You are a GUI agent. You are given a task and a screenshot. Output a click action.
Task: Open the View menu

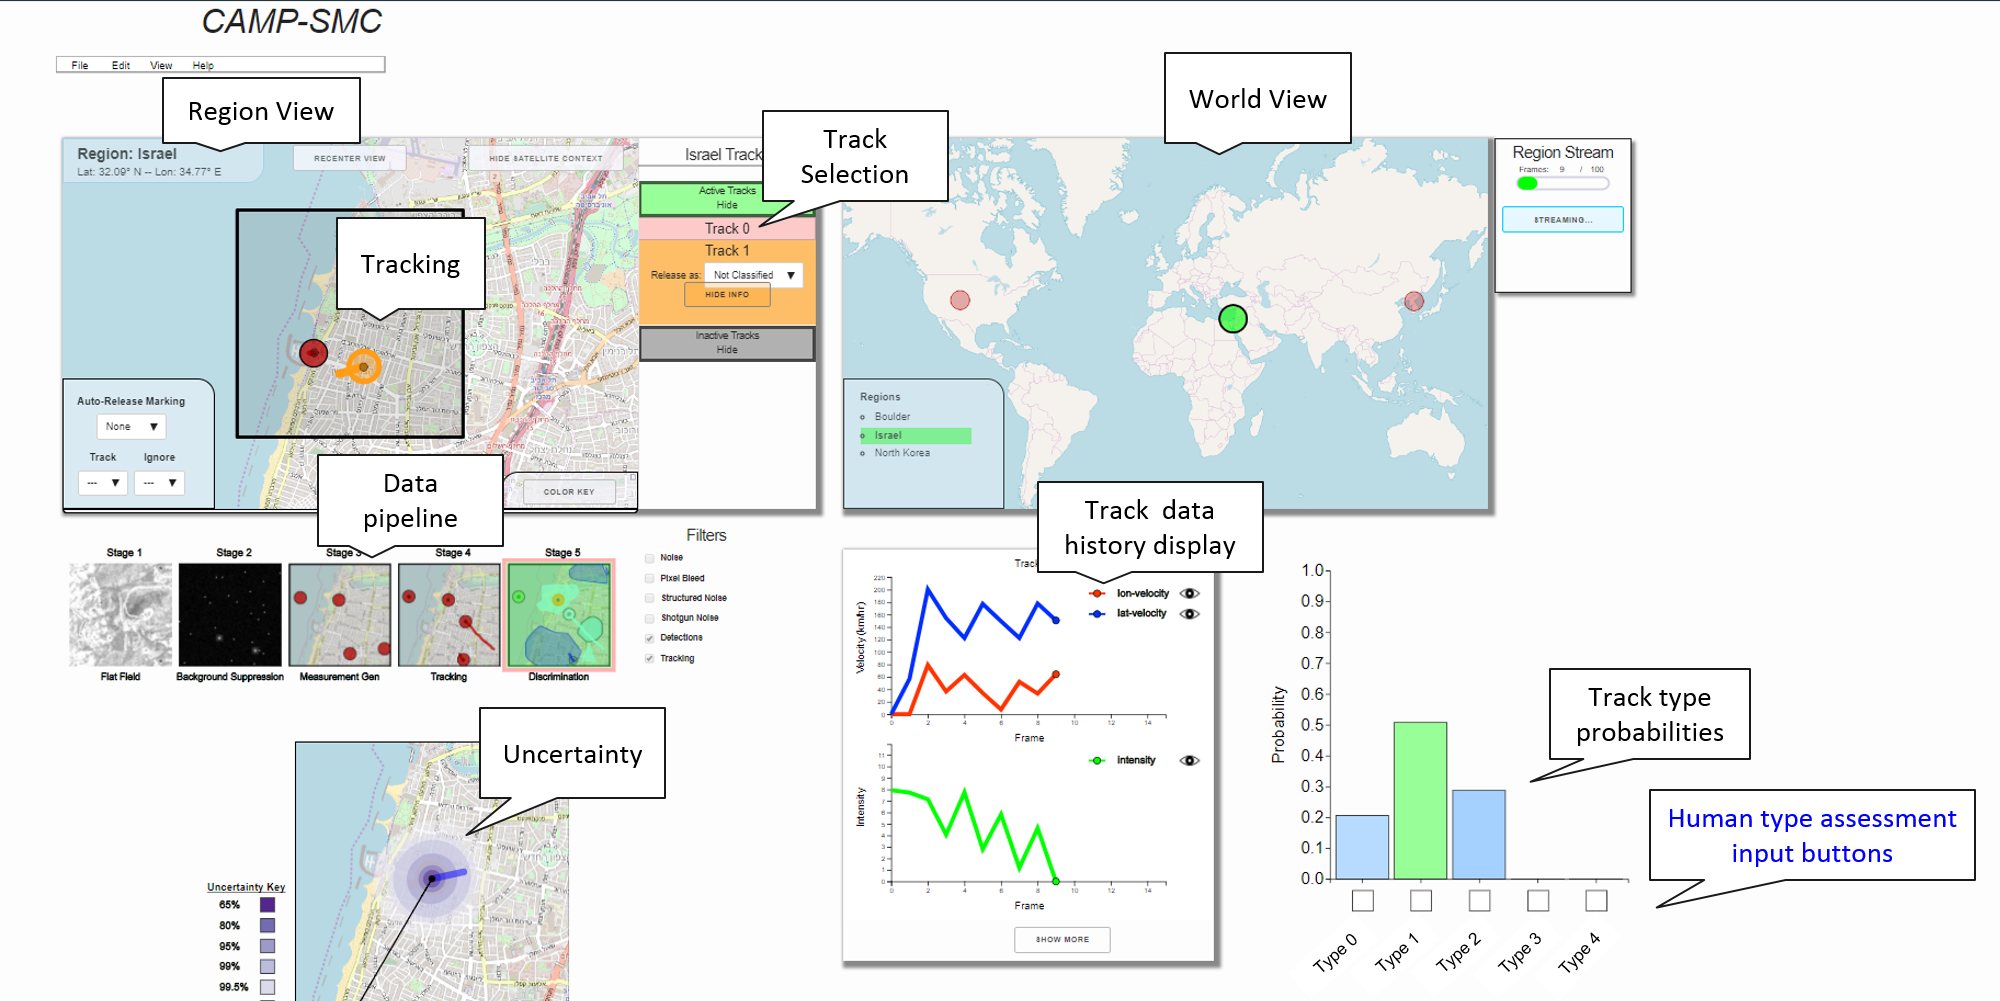[161, 65]
